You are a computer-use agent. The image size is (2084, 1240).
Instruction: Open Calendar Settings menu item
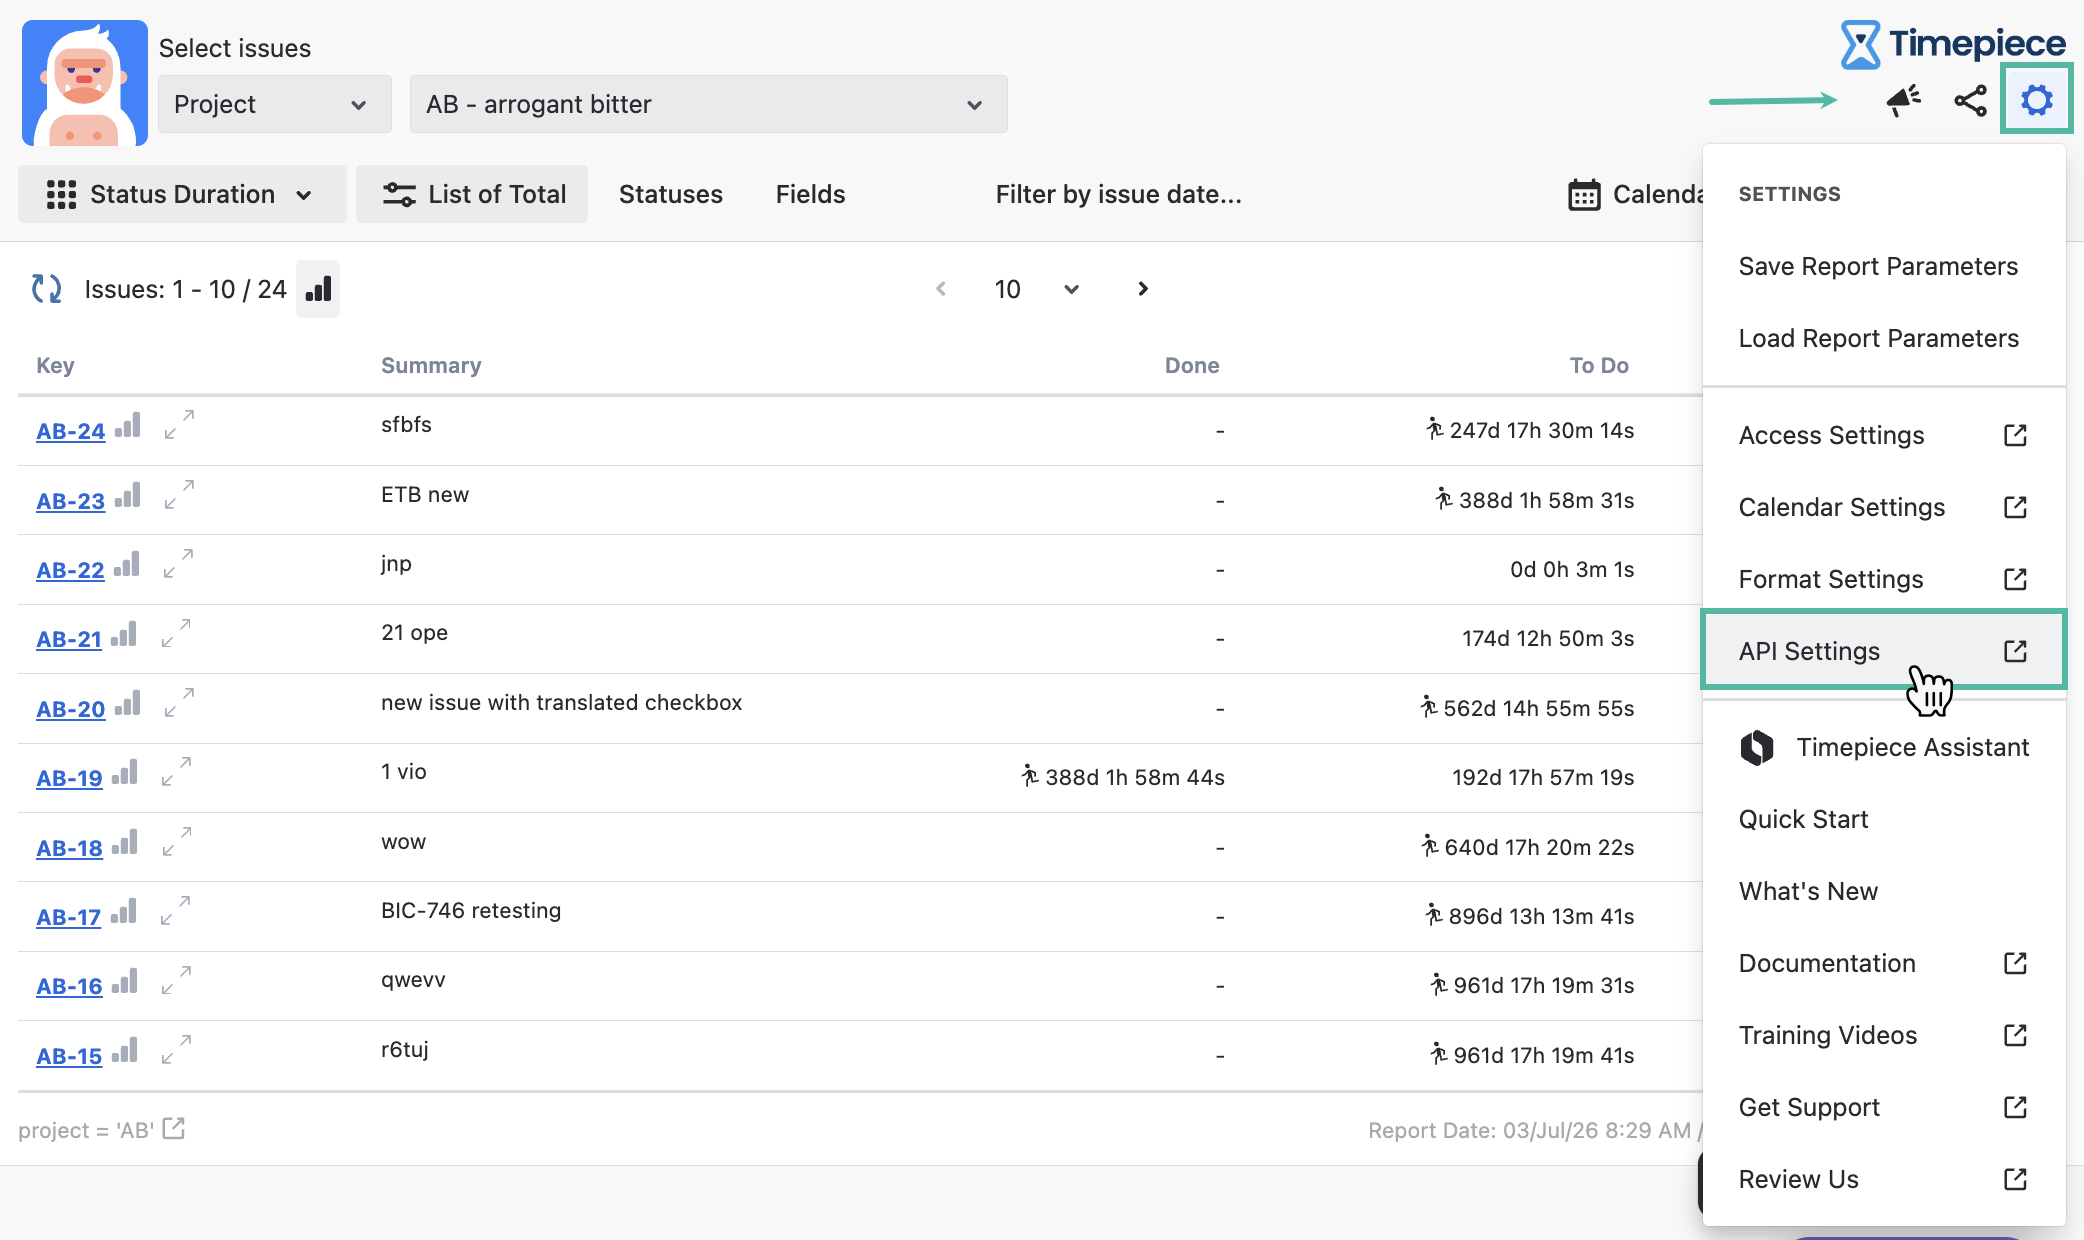tap(1883, 507)
